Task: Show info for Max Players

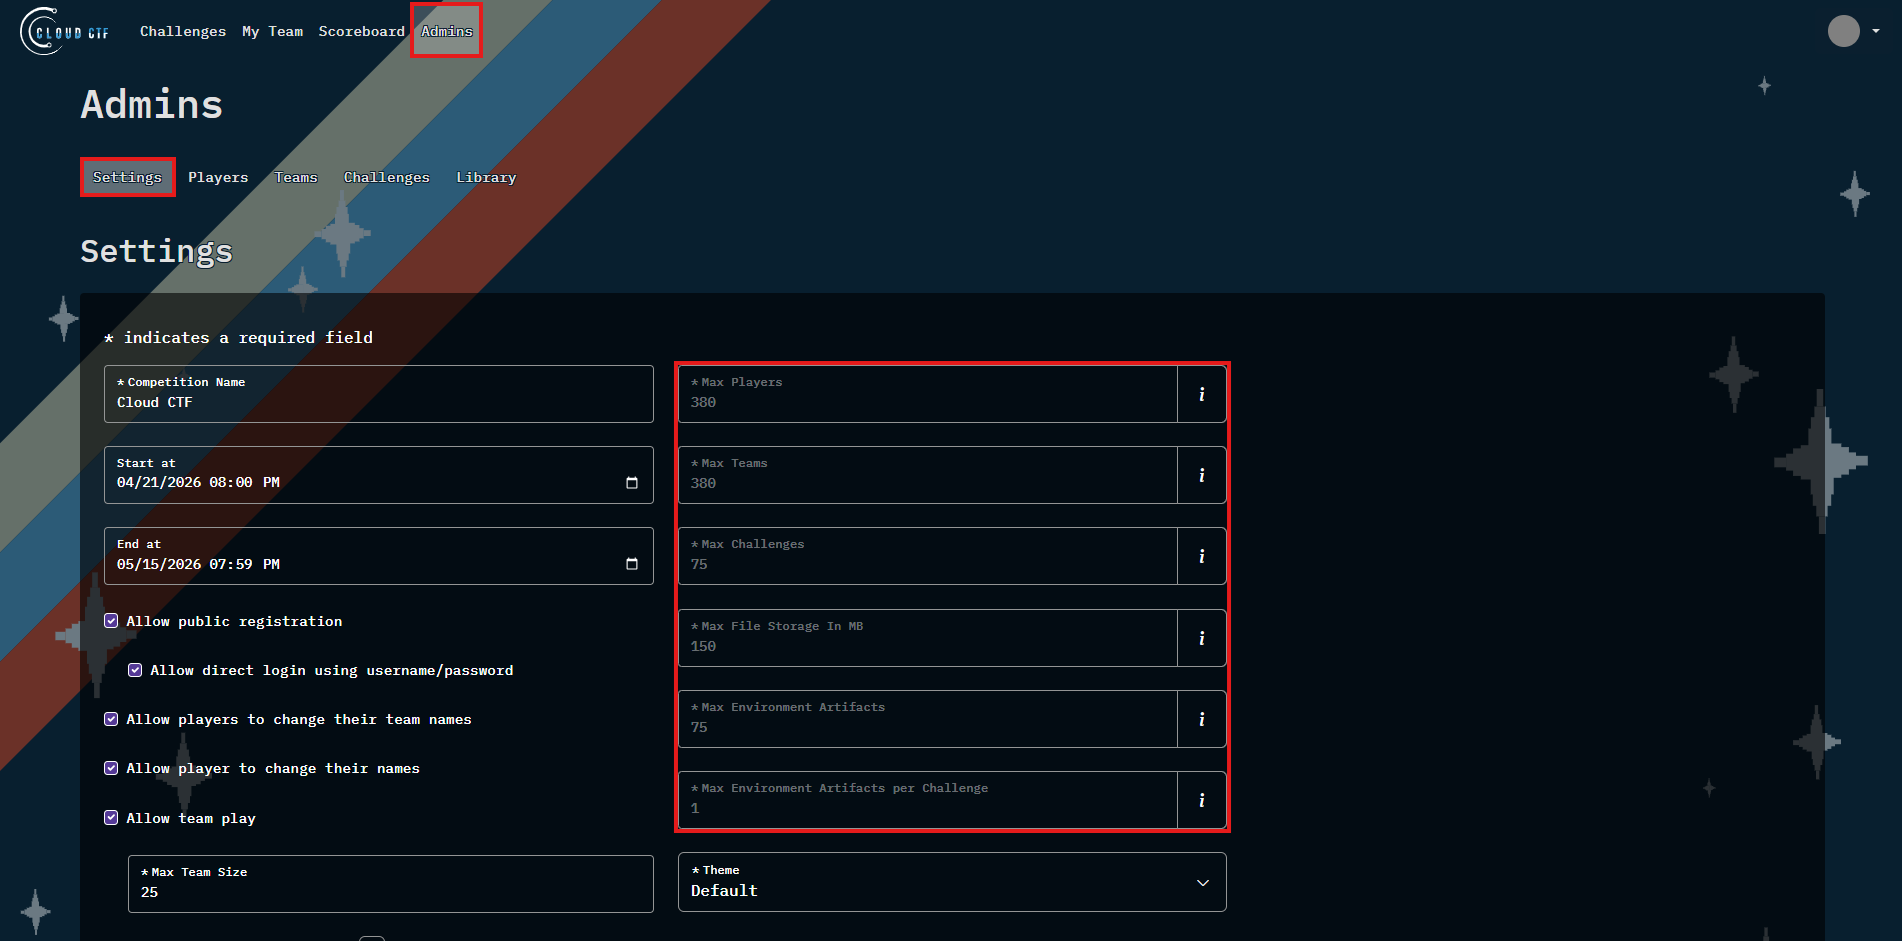Action: click(1201, 394)
